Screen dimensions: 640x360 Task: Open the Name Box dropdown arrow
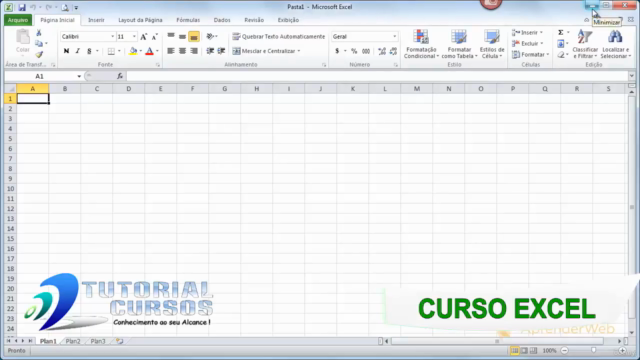click(79, 76)
